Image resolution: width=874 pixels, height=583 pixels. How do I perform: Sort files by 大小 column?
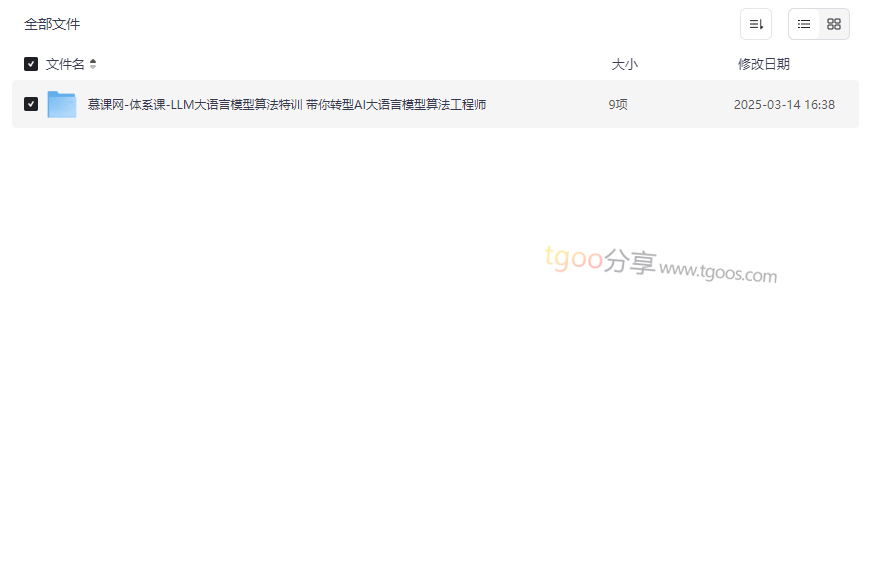[x=624, y=64]
